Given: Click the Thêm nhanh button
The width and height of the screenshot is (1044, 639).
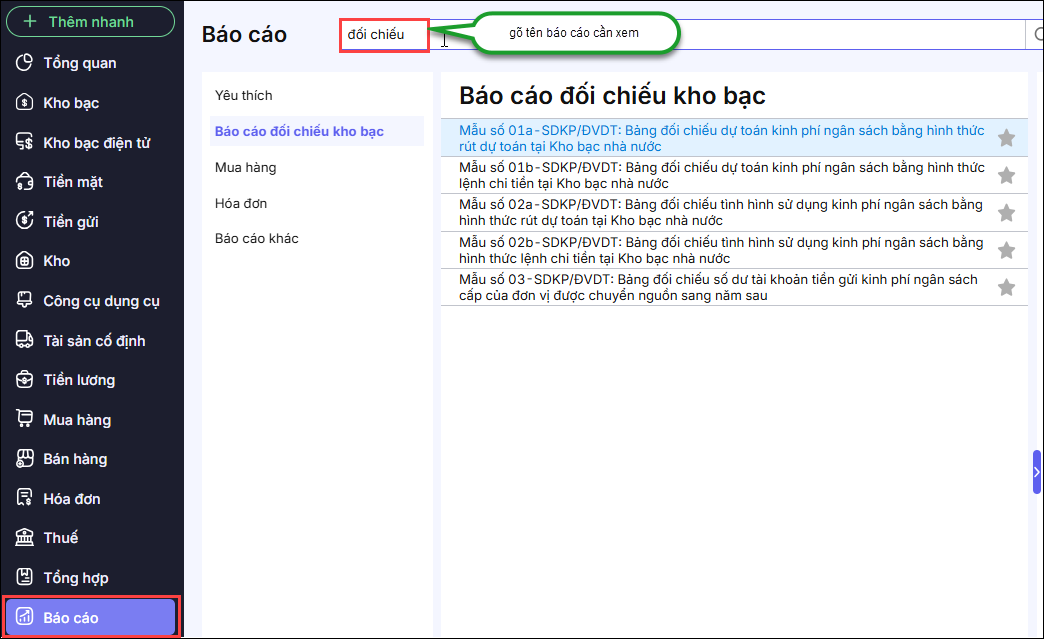Looking at the screenshot, I should pos(91,21).
